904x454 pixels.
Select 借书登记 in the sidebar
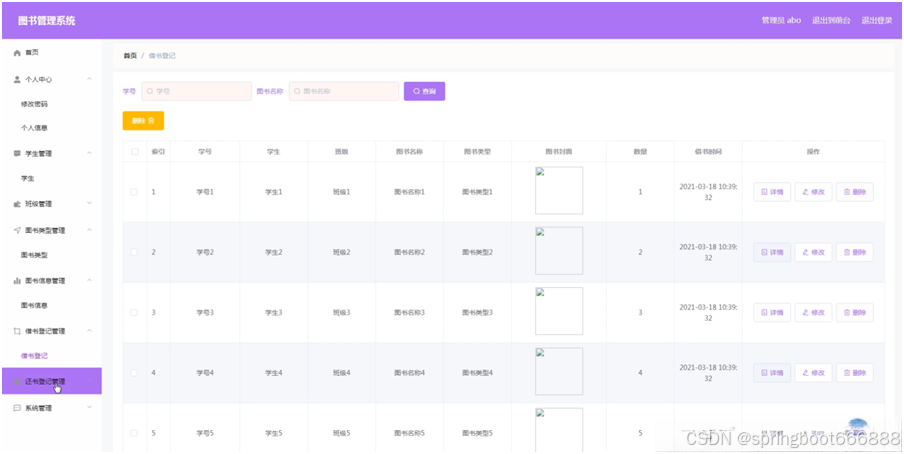(x=34, y=356)
